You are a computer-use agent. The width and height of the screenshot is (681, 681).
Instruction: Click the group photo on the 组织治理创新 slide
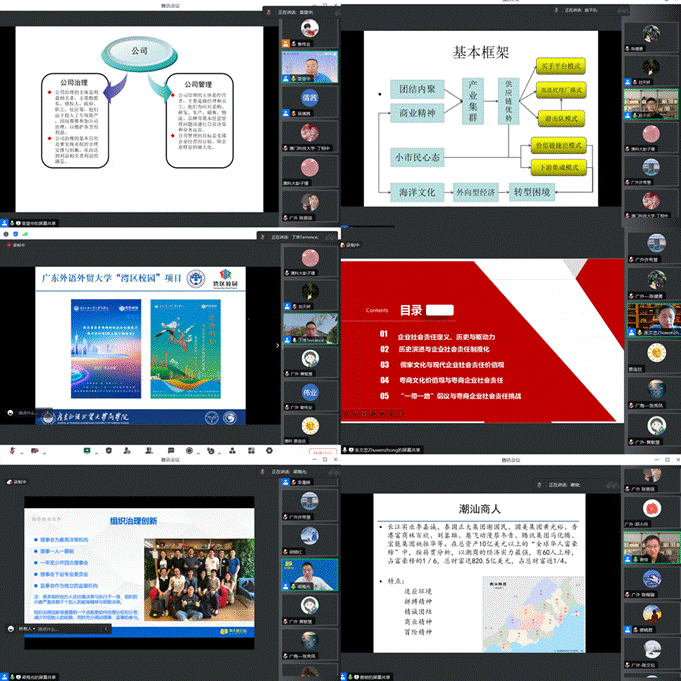click(x=188, y=582)
